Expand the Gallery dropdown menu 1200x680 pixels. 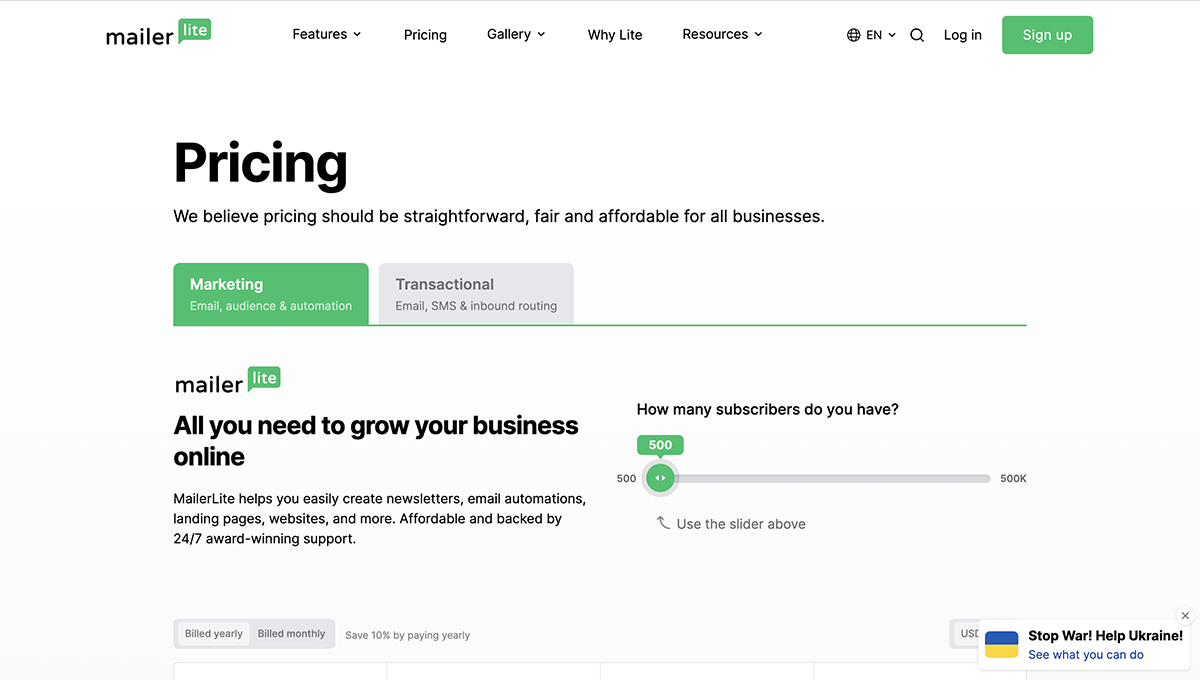click(516, 34)
